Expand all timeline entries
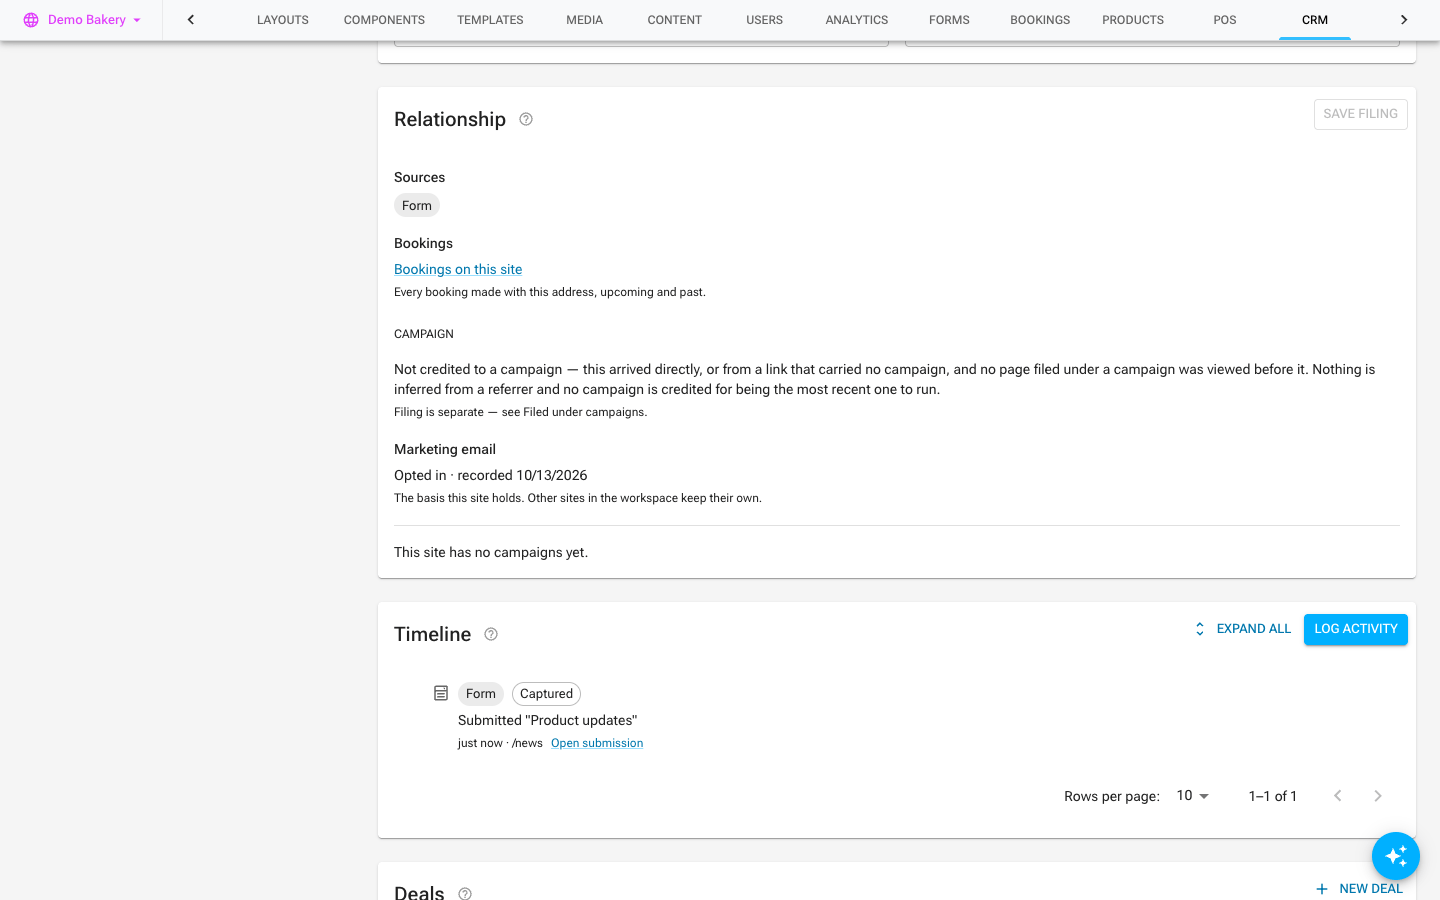1440x900 pixels. coord(1242,629)
